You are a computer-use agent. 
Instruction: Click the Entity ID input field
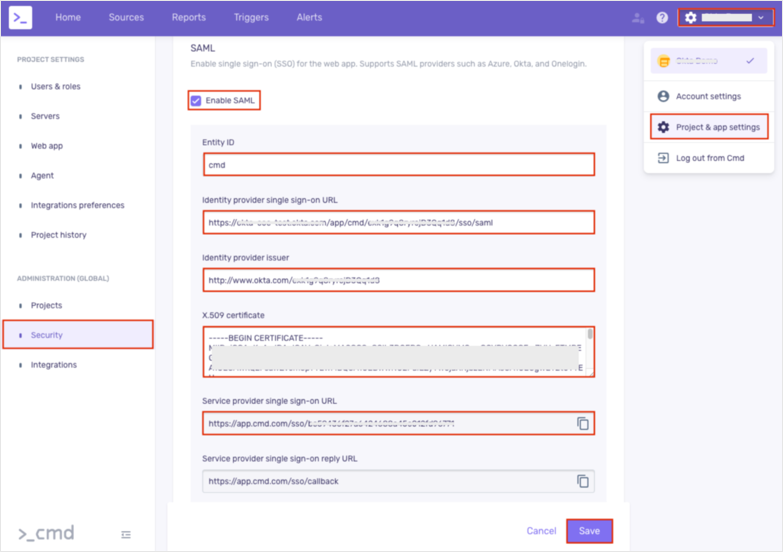(398, 164)
